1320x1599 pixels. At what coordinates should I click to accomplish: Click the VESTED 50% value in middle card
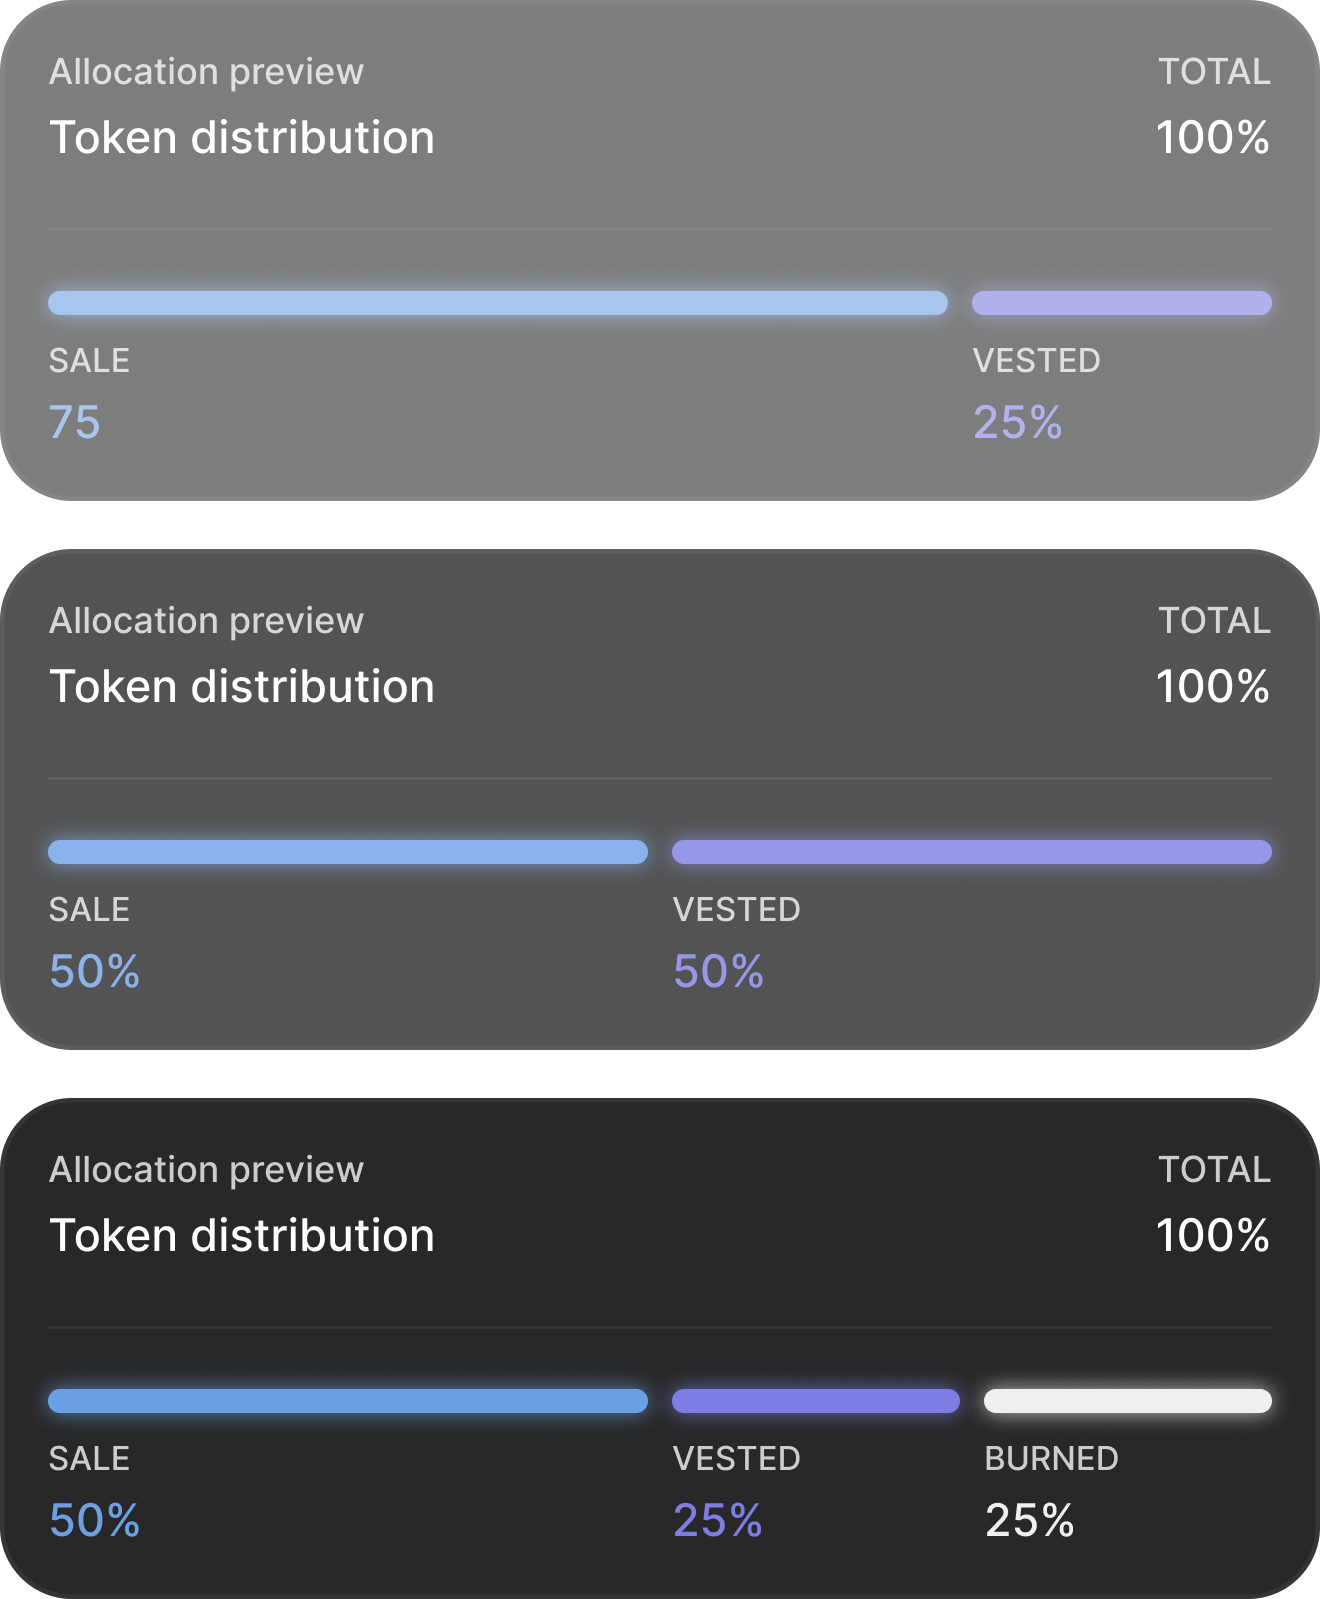pos(718,971)
